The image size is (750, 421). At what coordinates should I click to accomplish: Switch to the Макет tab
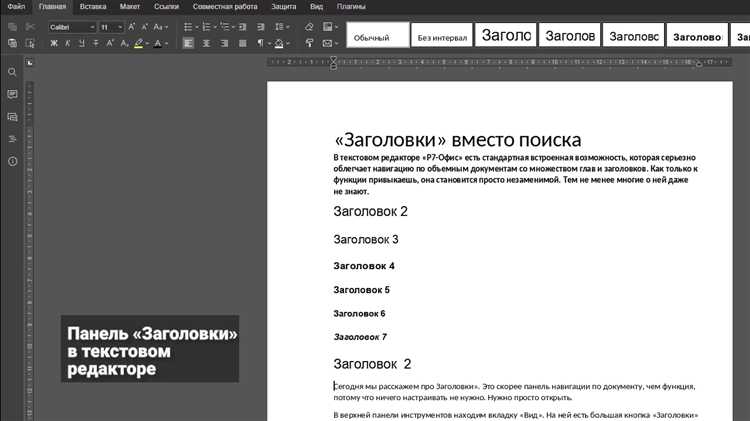130,7
